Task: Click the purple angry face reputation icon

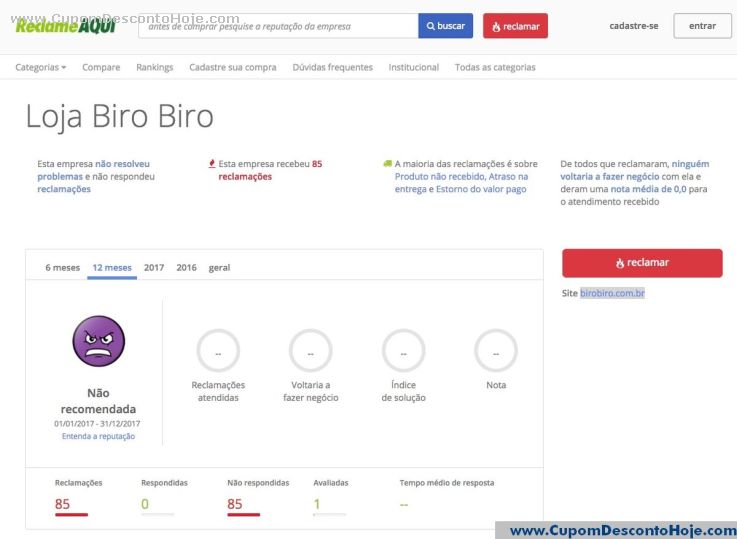Action: coord(99,341)
